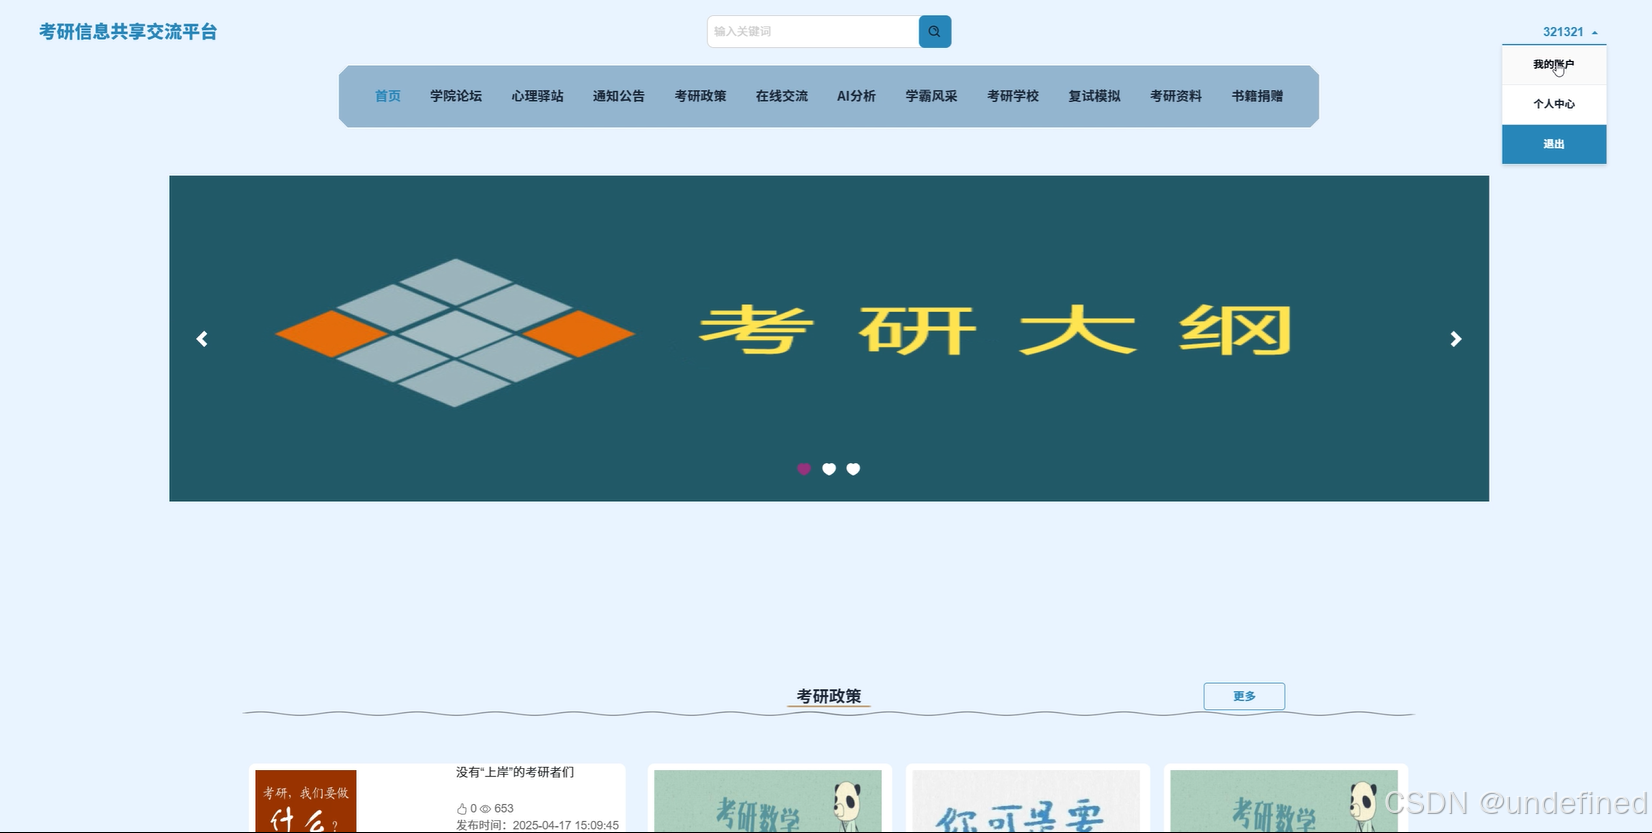Click the thumbs-up like icon on article
Viewport: 1652px width, 833px height.
(462, 809)
